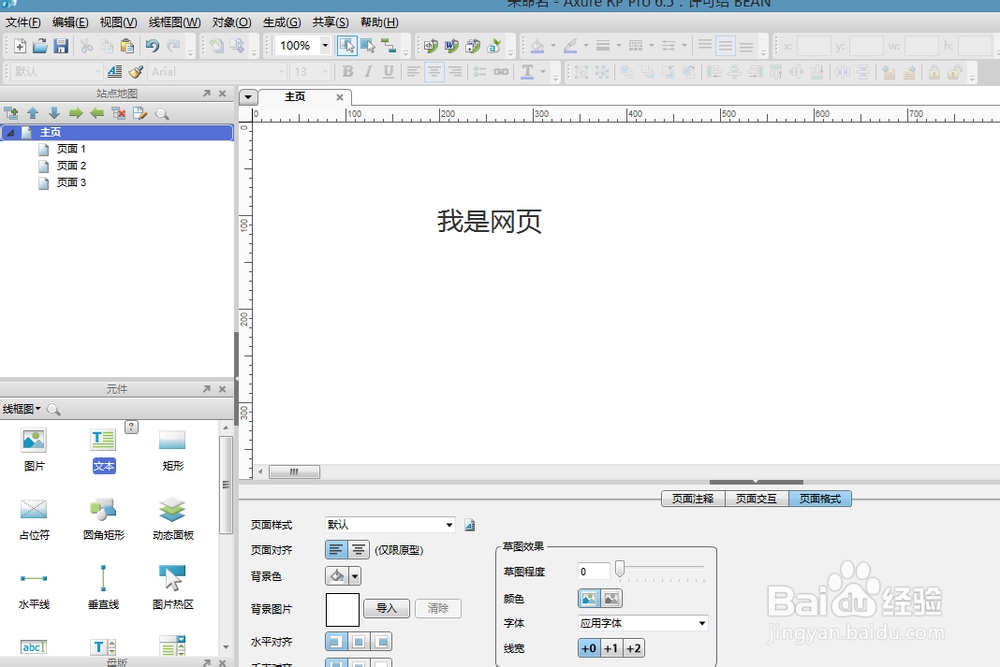Generate the HTML prototype
The width and height of the screenshot is (1000, 667).
point(431,46)
